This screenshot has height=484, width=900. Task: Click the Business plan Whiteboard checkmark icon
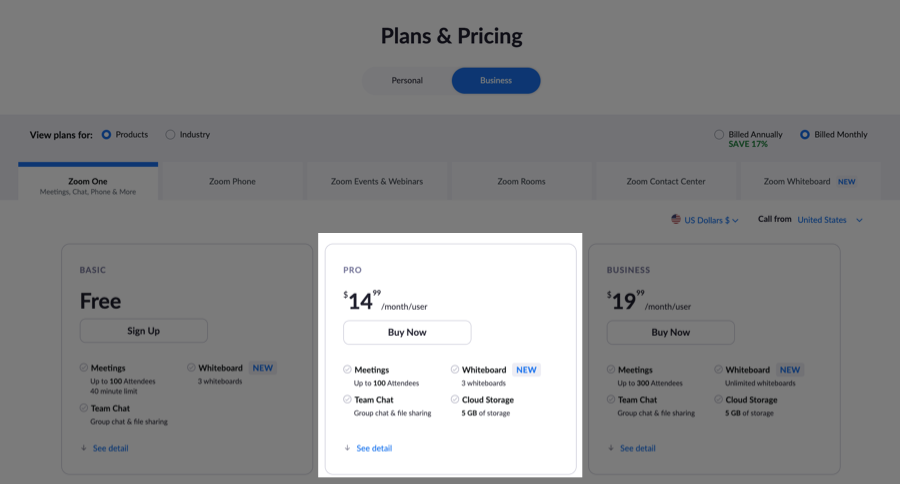[718, 369]
